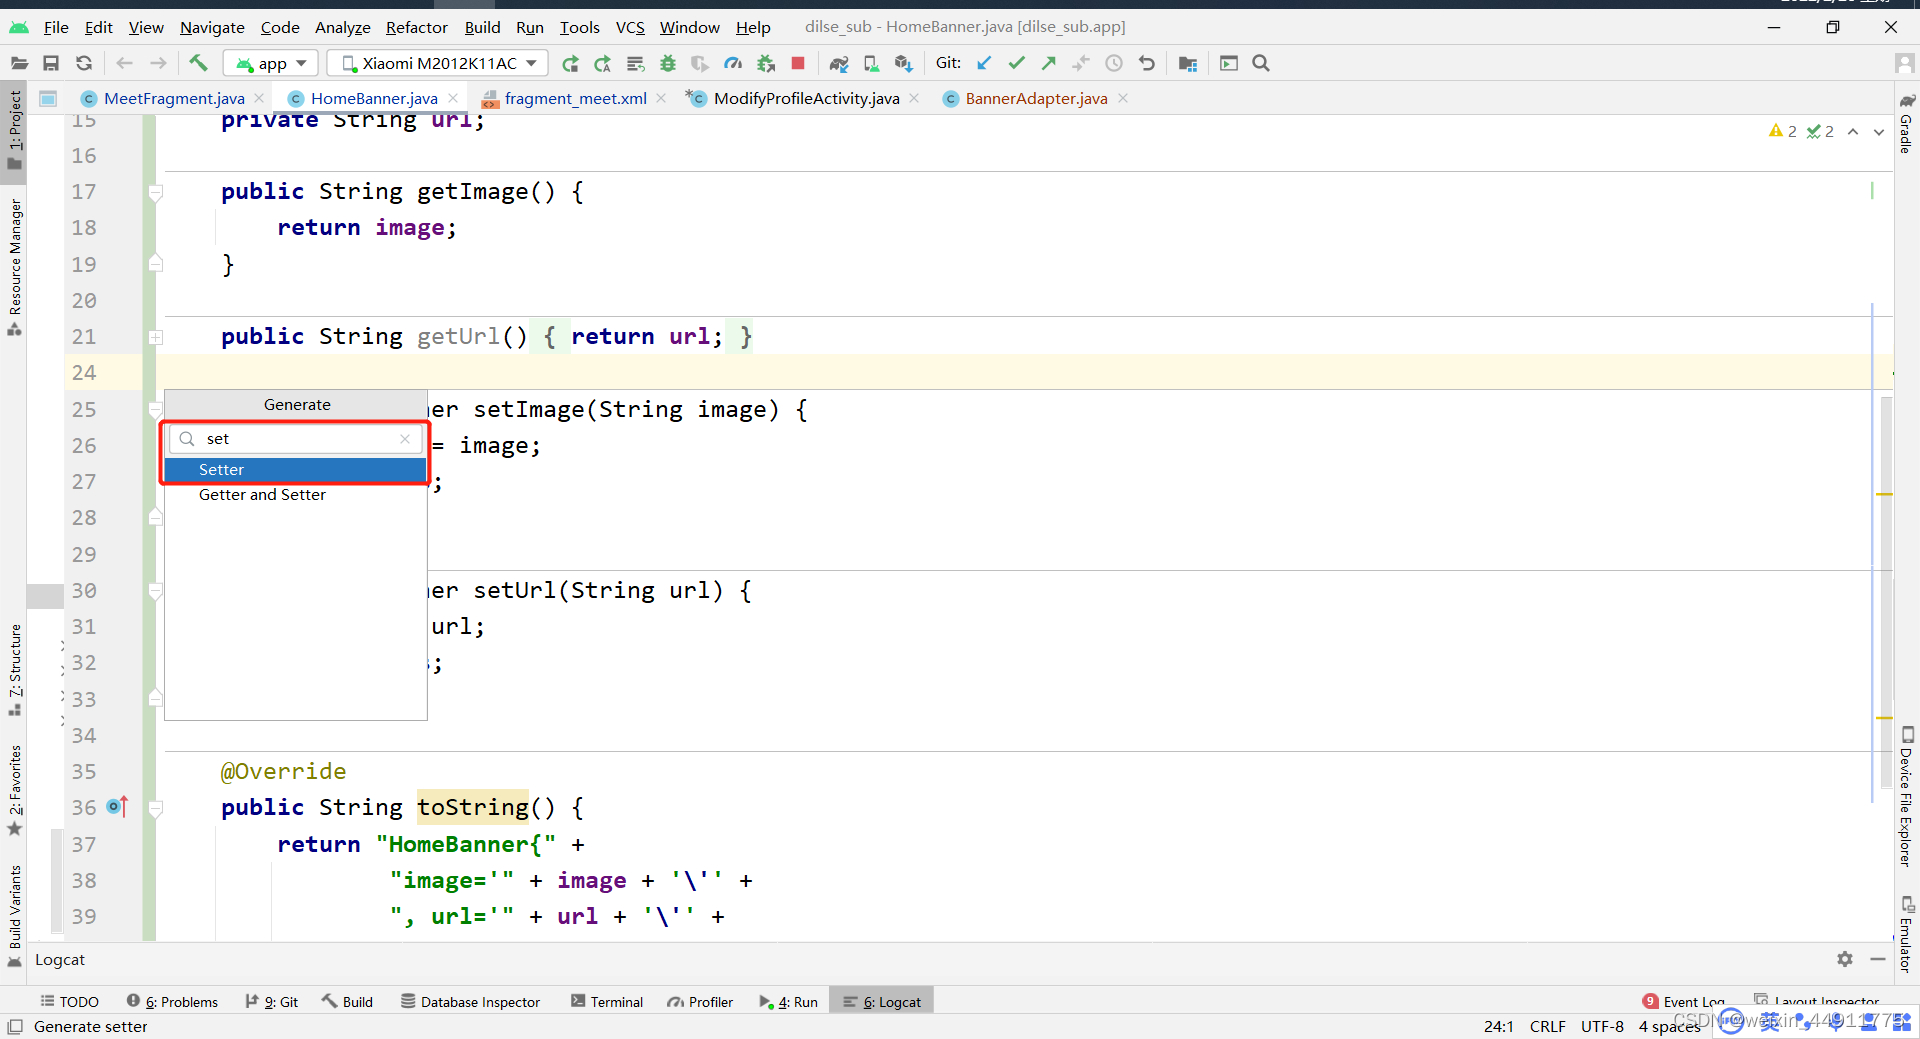Change the CRLF line separator in status bar
This screenshot has height=1039, width=1920.
pos(1547,1026)
